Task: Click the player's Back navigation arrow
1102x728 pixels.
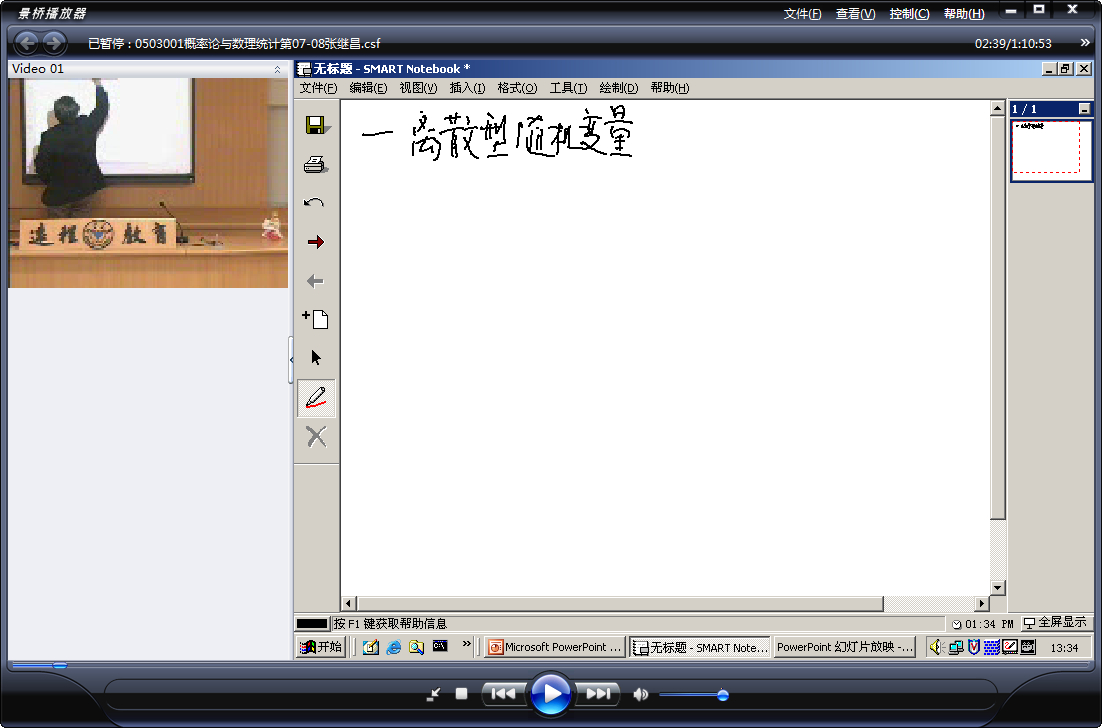Action: 27,43
